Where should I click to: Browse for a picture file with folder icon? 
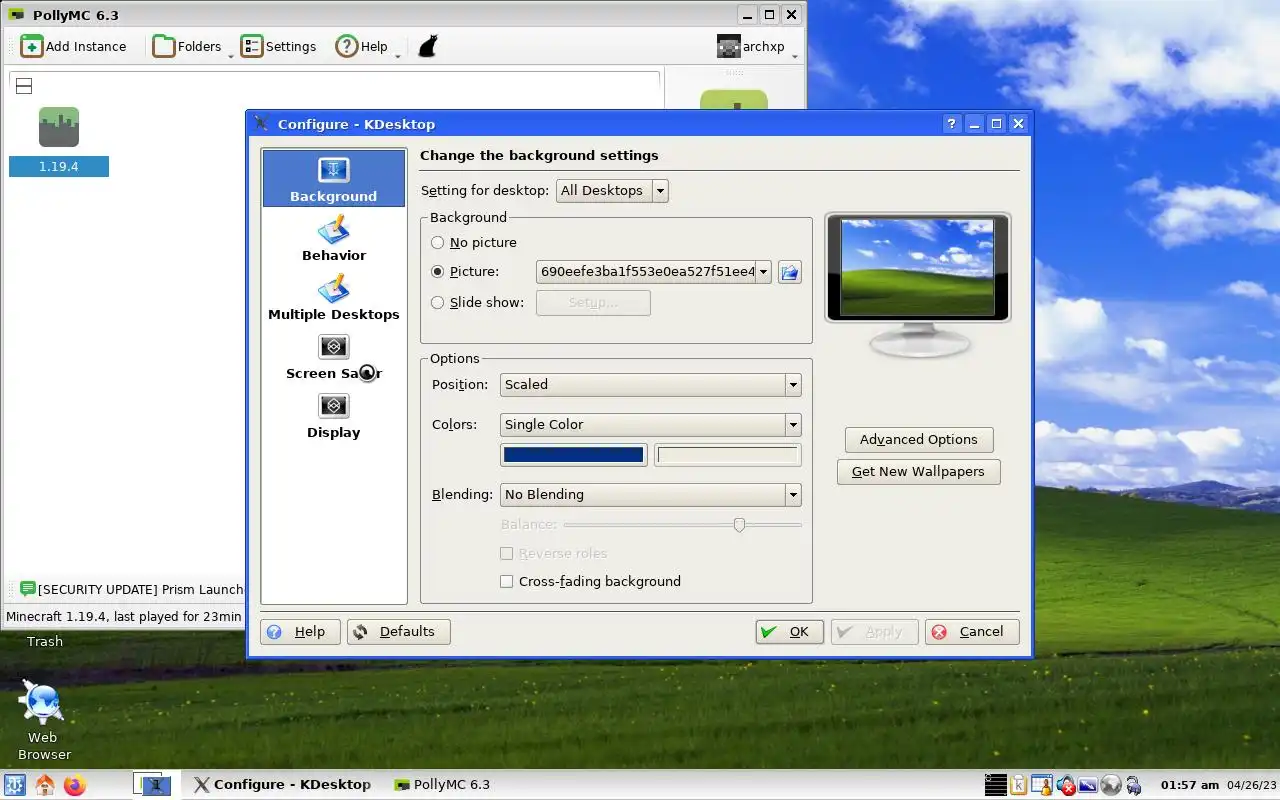click(x=790, y=271)
